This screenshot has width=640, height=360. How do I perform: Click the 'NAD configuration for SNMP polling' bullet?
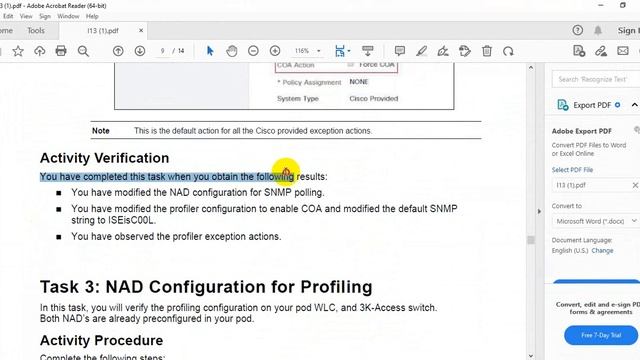198,192
